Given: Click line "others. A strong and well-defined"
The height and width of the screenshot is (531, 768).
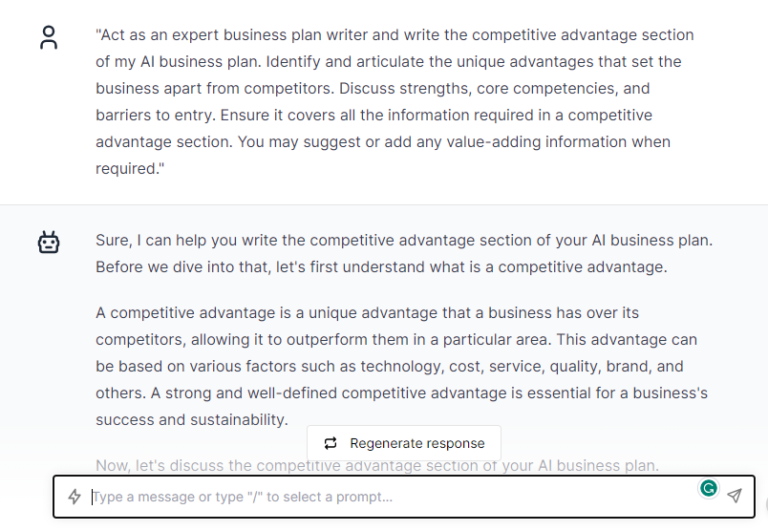Looking at the screenshot, I should coord(402,393).
